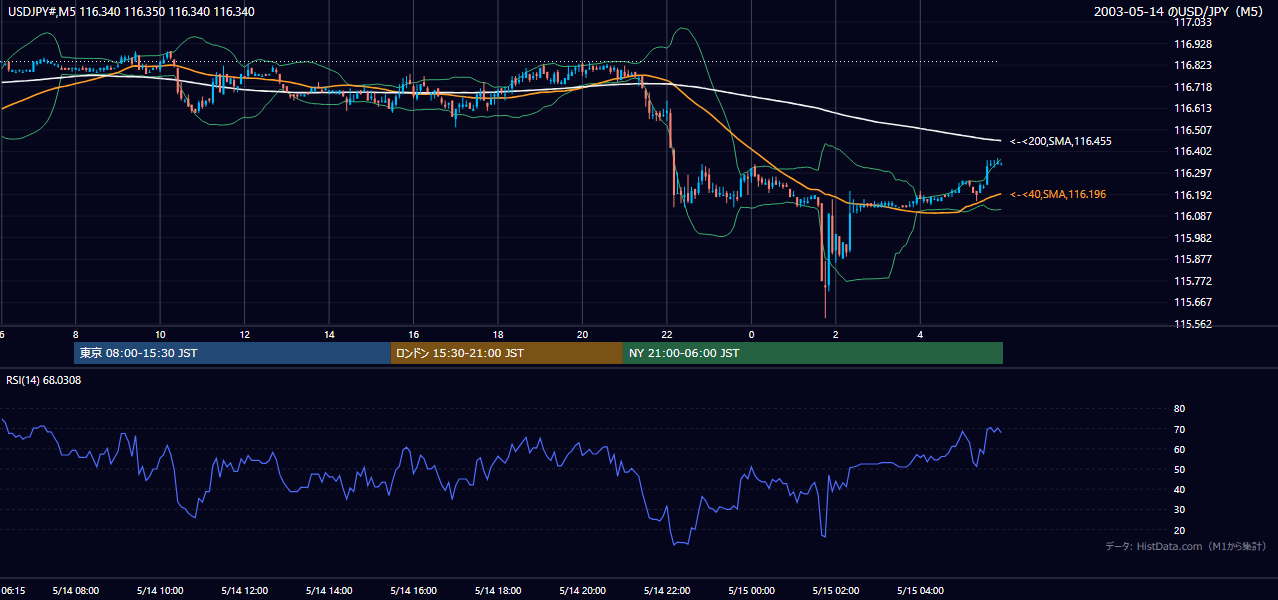Click the 5/14 12:00 time axis label

245,591
